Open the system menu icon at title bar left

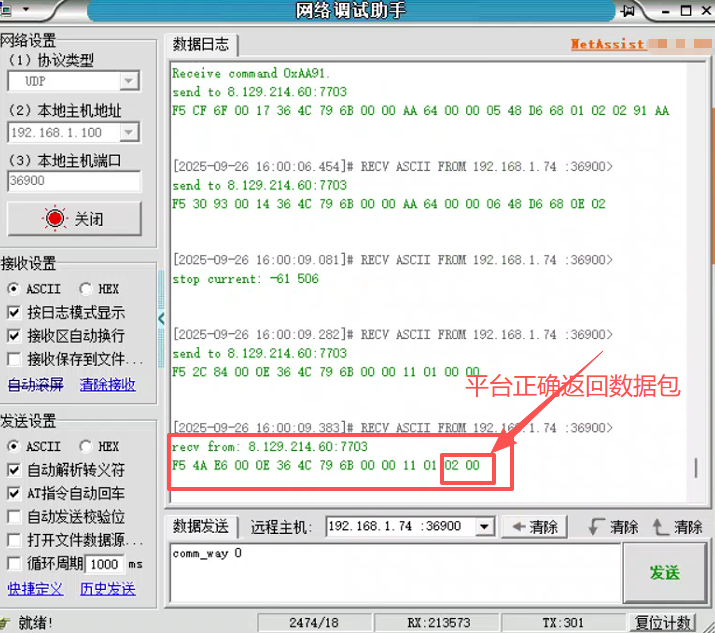tap(5, 9)
